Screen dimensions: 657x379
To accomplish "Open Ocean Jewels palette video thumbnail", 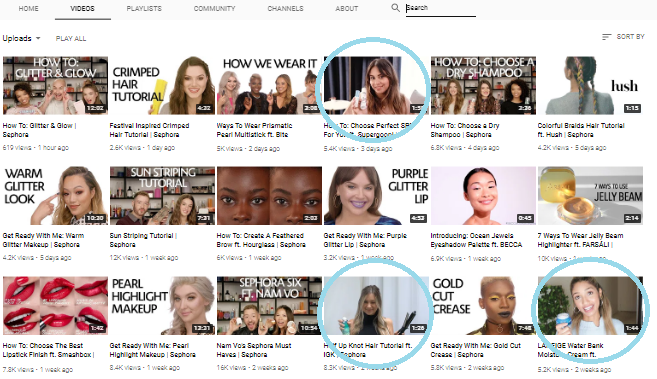I will click(483, 196).
